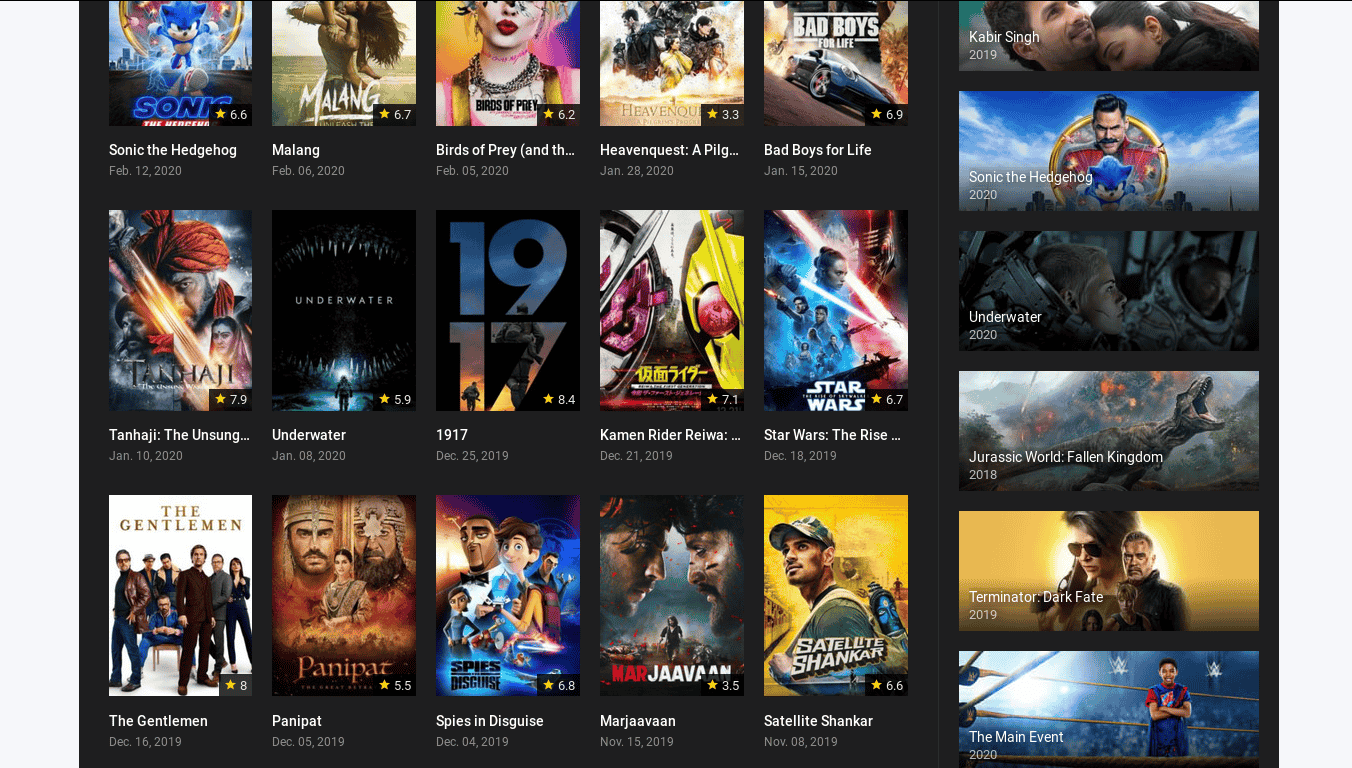
Task: Click the Spies in Disguise poster
Action: click(508, 595)
